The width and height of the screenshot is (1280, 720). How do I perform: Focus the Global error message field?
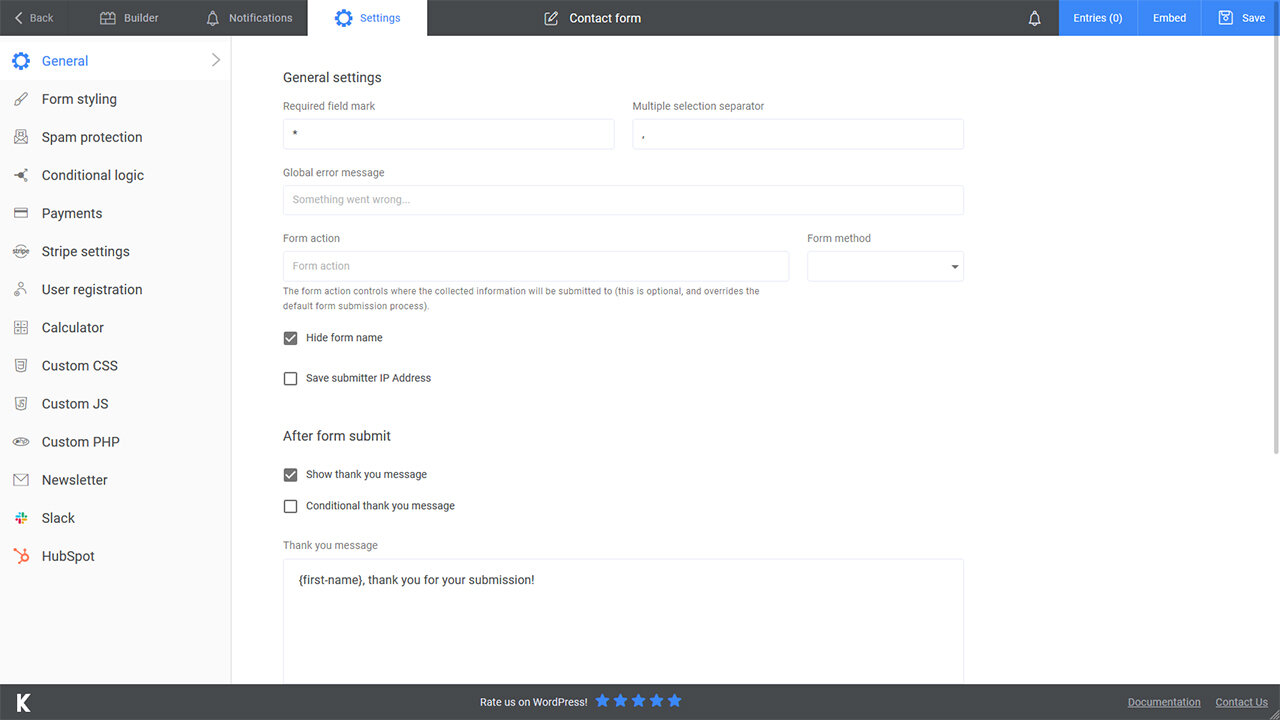click(623, 200)
